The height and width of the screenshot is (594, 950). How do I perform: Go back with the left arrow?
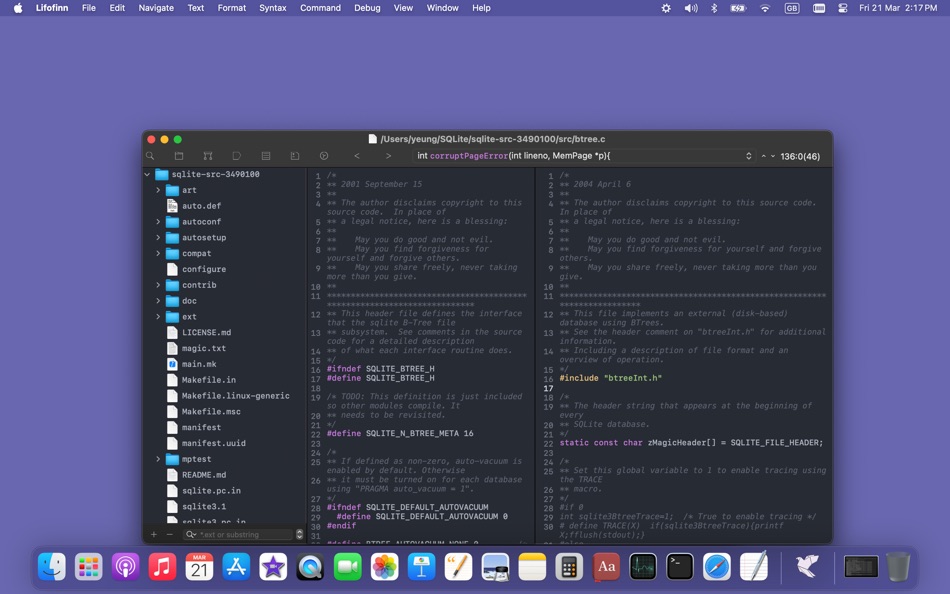[357, 156]
